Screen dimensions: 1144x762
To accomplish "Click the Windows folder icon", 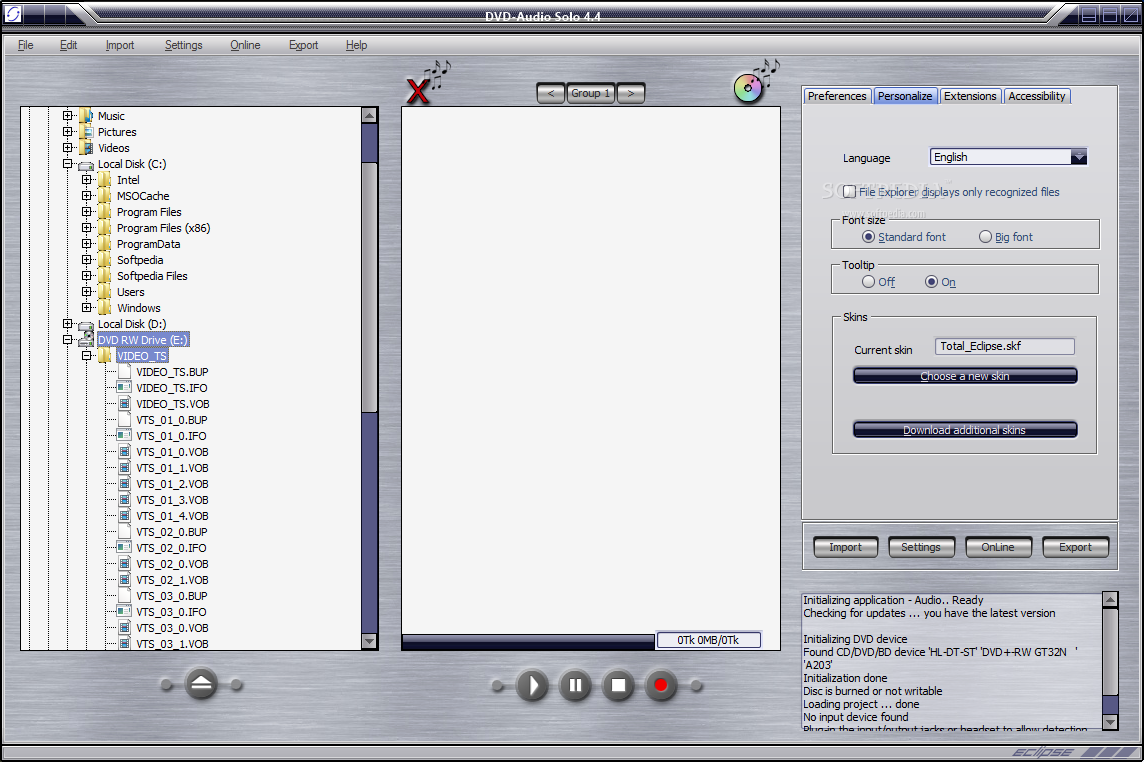I will 105,308.
